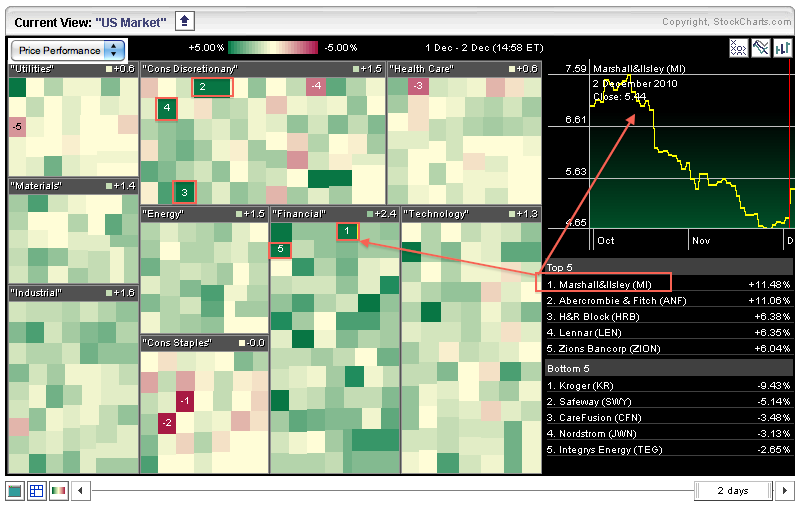Select Lennar (LEN) in Top 5
800x505 pixels.
tap(668, 333)
